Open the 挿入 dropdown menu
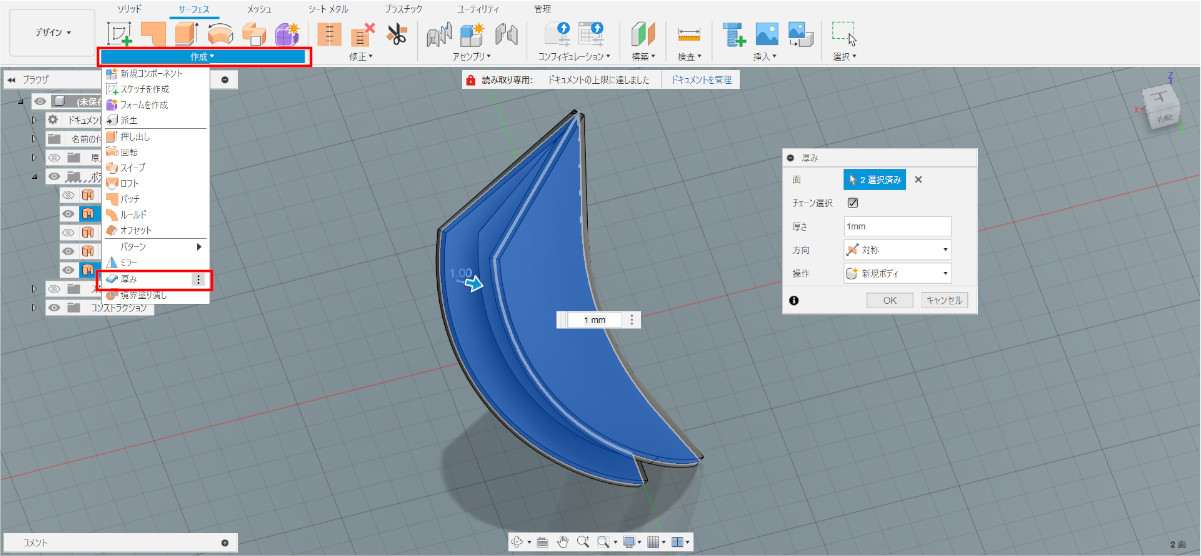The image size is (1201, 556). (764, 57)
